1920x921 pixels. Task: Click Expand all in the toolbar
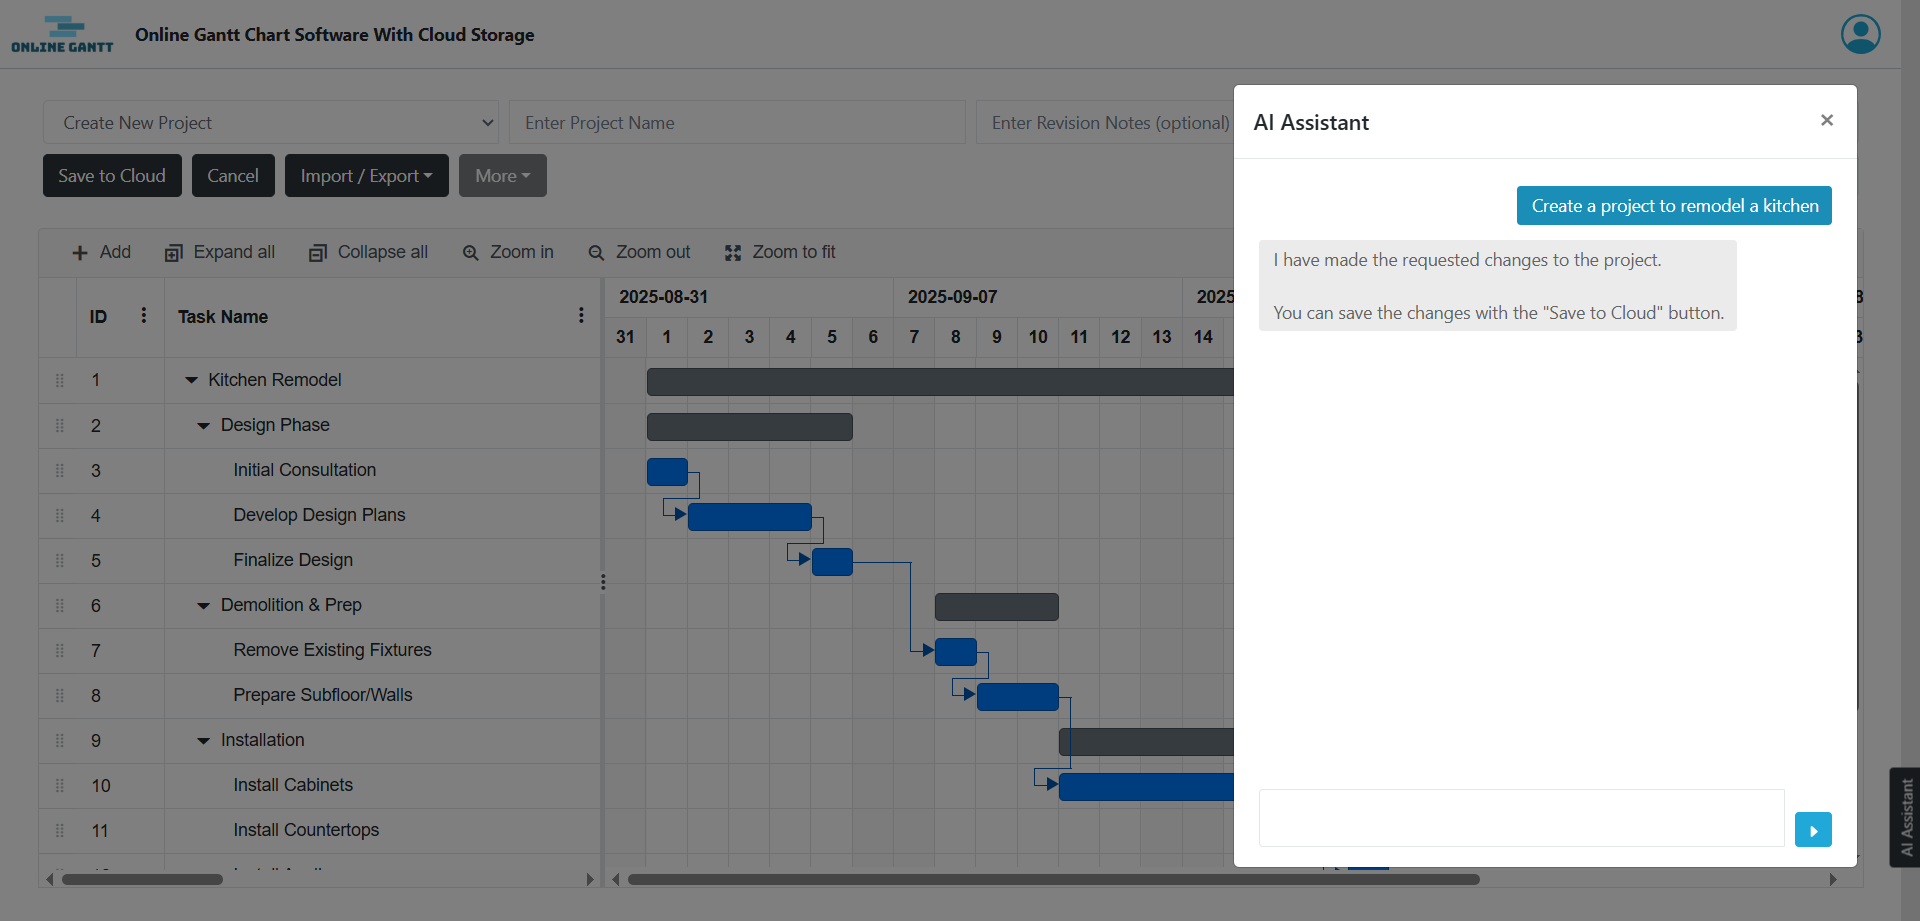pos(220,252)
